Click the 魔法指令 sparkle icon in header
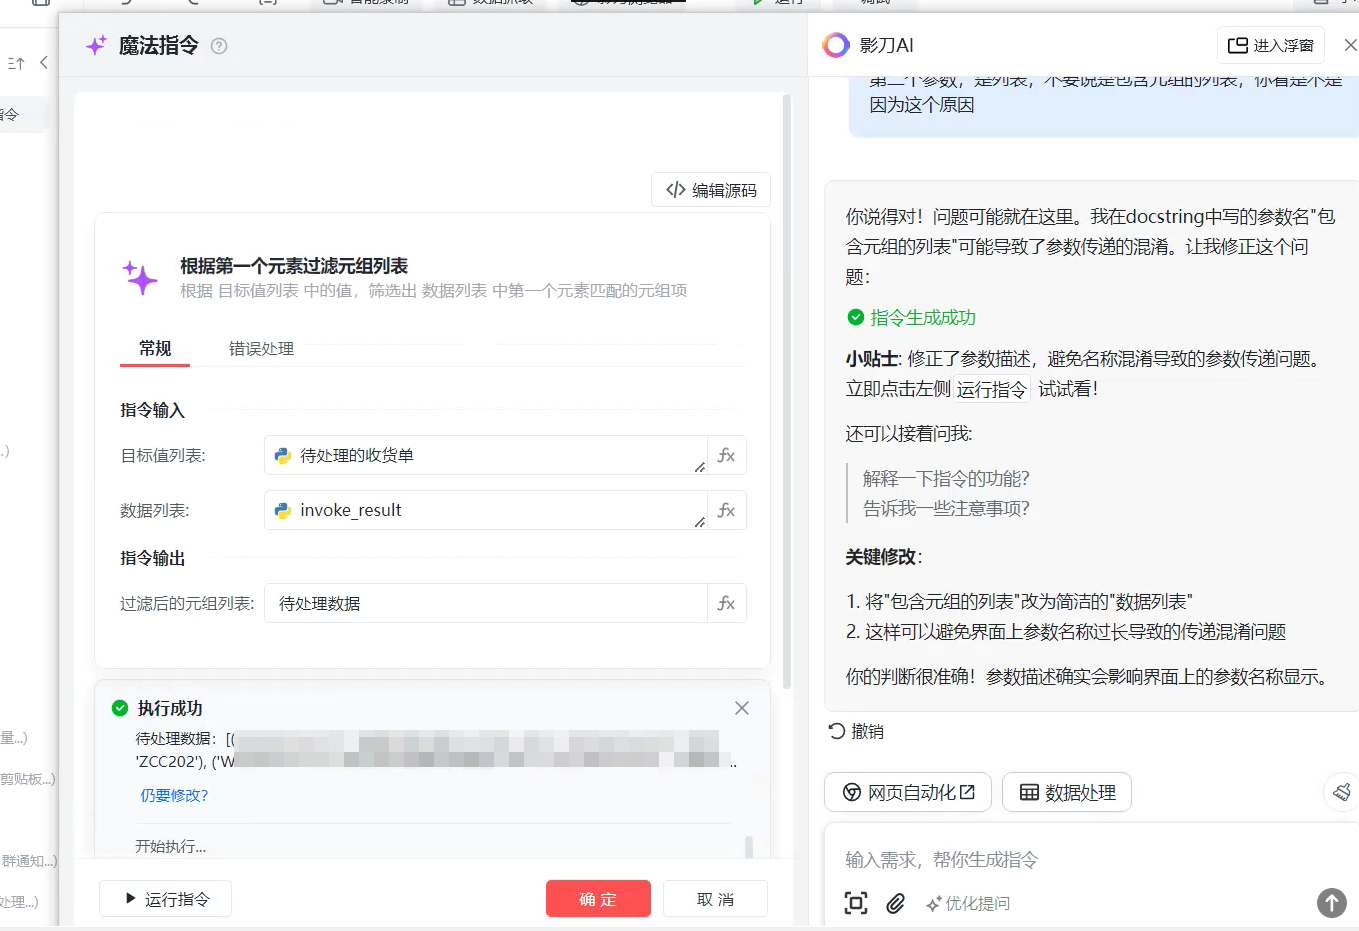The image size is (1359, 931). point(96,45)
